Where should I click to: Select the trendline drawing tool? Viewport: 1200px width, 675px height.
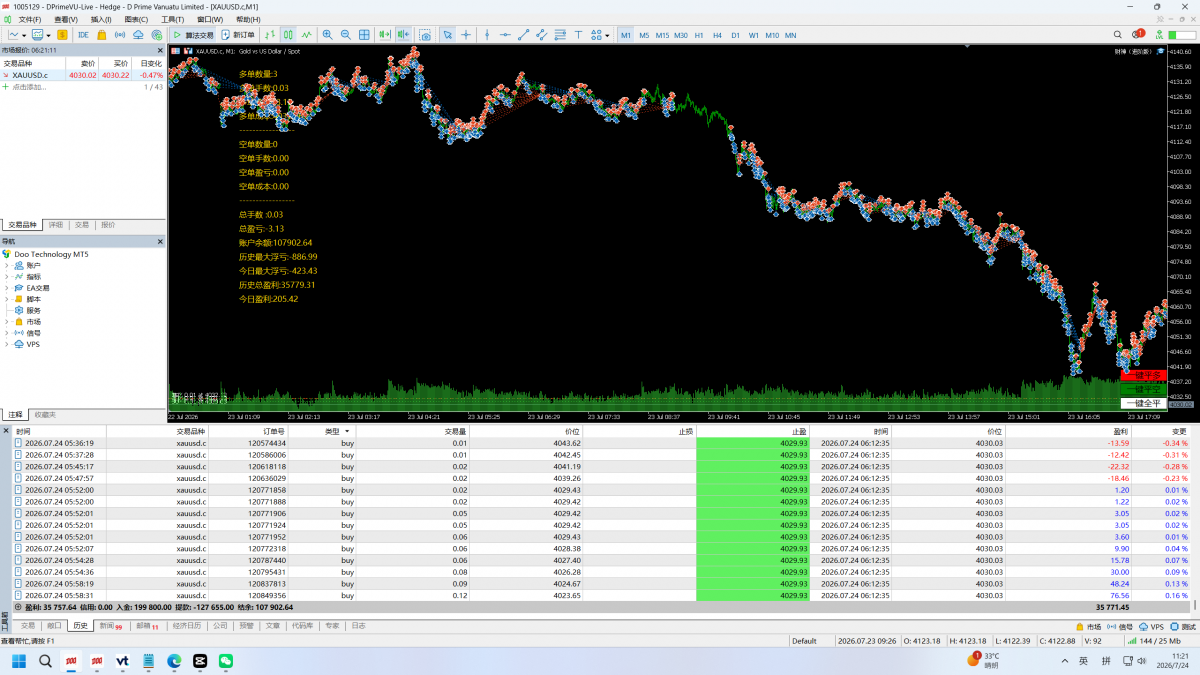[523, 35]
